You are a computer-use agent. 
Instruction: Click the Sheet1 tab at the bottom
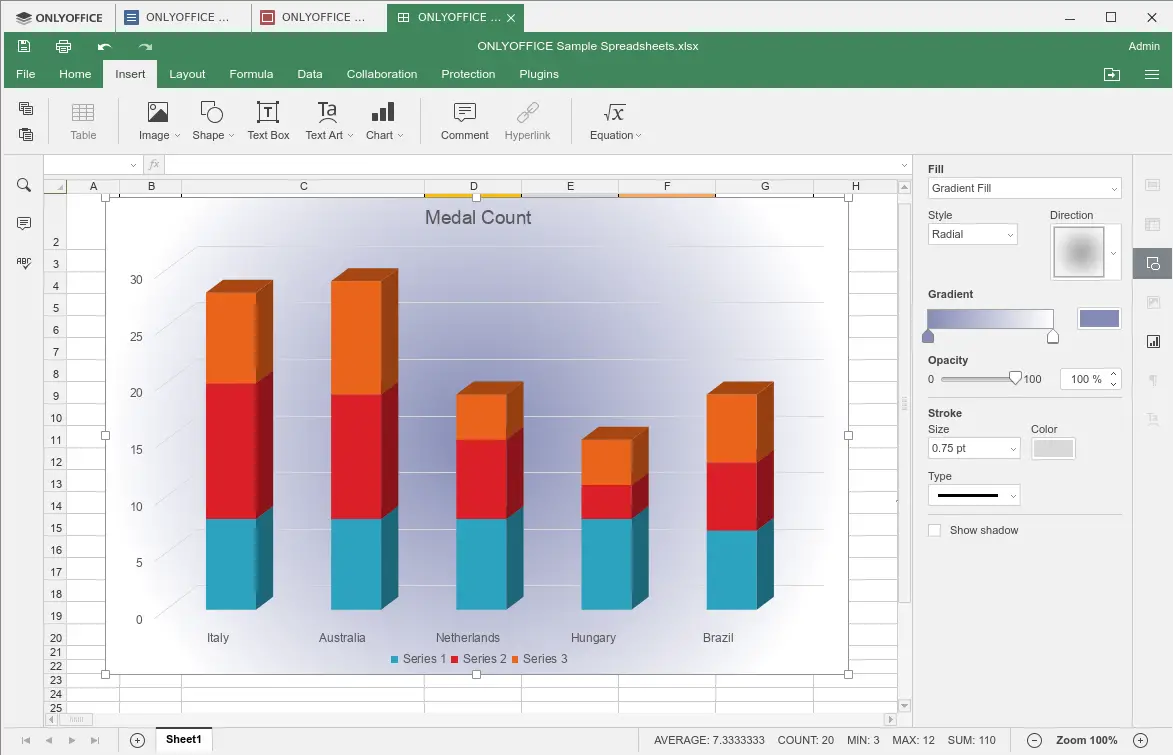tap(183, 739)
